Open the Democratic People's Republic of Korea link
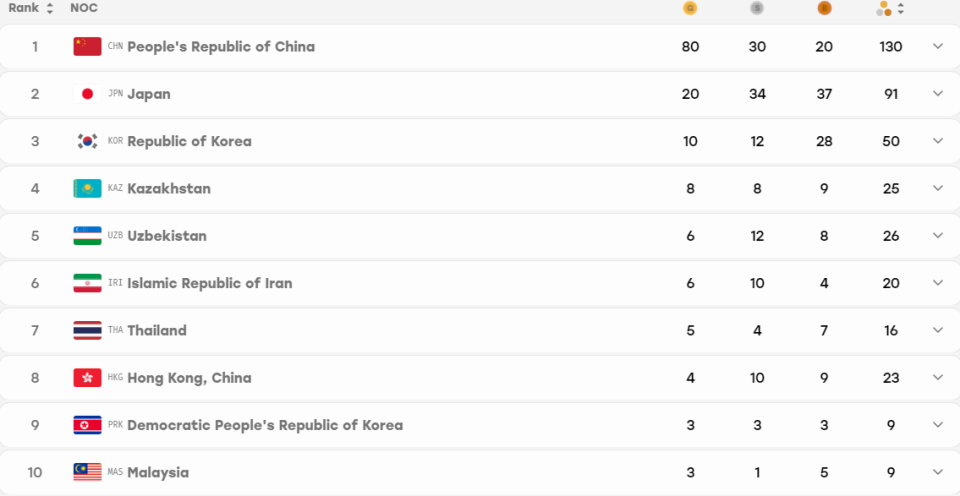The image size is (960, 496). pyautogui.click(x=265, y=425)
